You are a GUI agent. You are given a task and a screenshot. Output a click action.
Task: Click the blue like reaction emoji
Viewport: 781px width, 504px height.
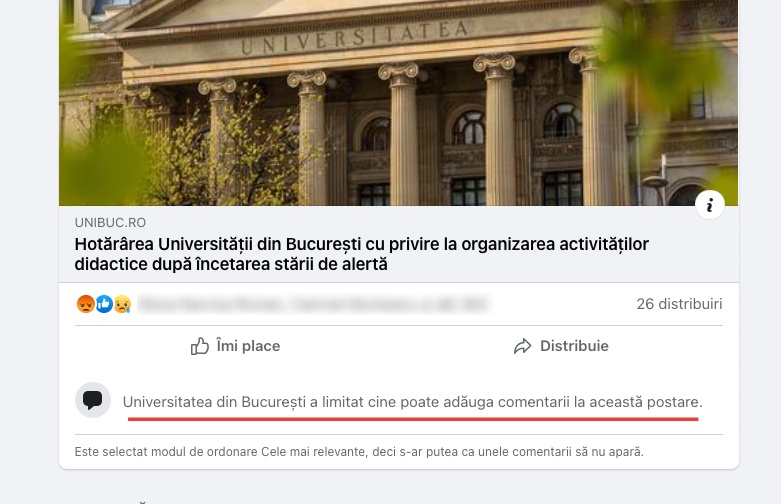pyautogui.click(x=104, y=304)
